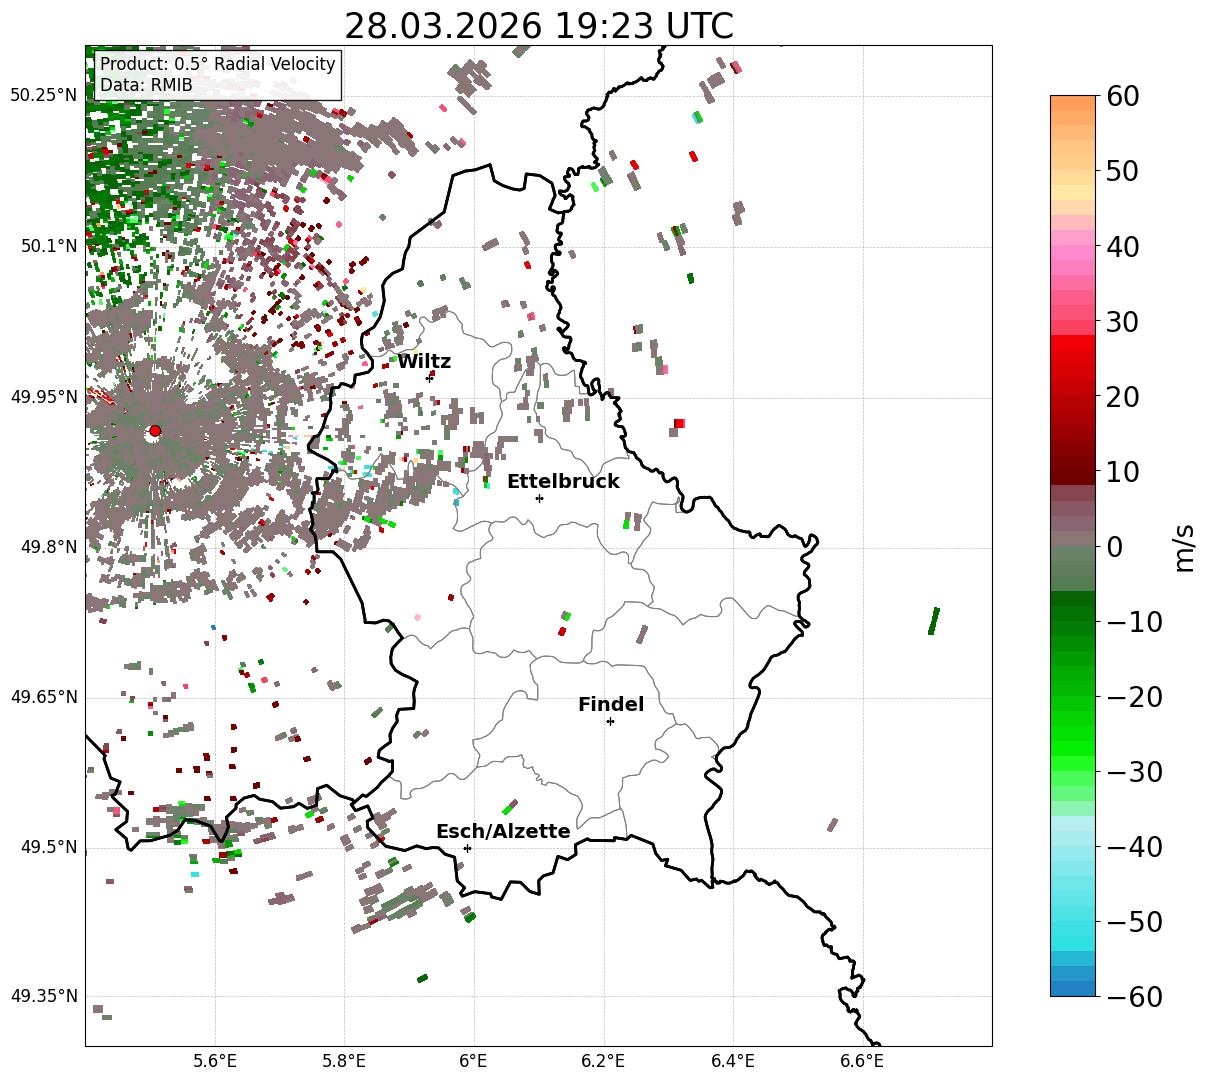Click the colorbar 50 tick label
This screenshot has height=1081, width=1207.
1121,171
